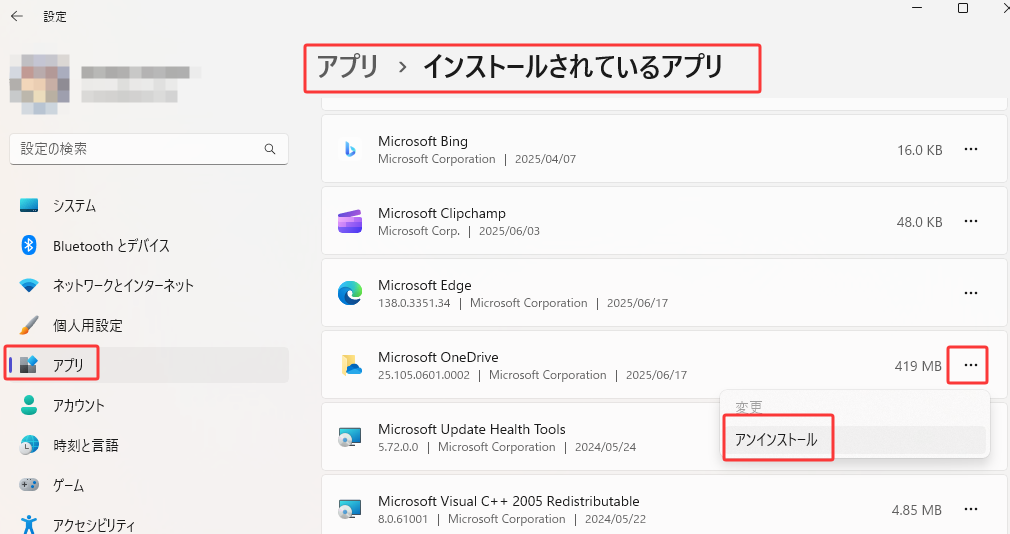Click the 16.0 KB size value
1010x534 pixels.
click(919, 150)
